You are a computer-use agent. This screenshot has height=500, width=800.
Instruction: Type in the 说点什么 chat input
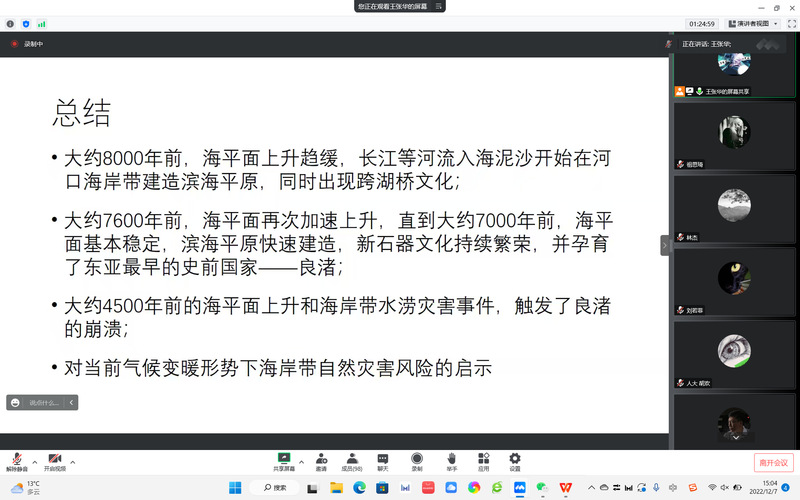pos(45,402)
